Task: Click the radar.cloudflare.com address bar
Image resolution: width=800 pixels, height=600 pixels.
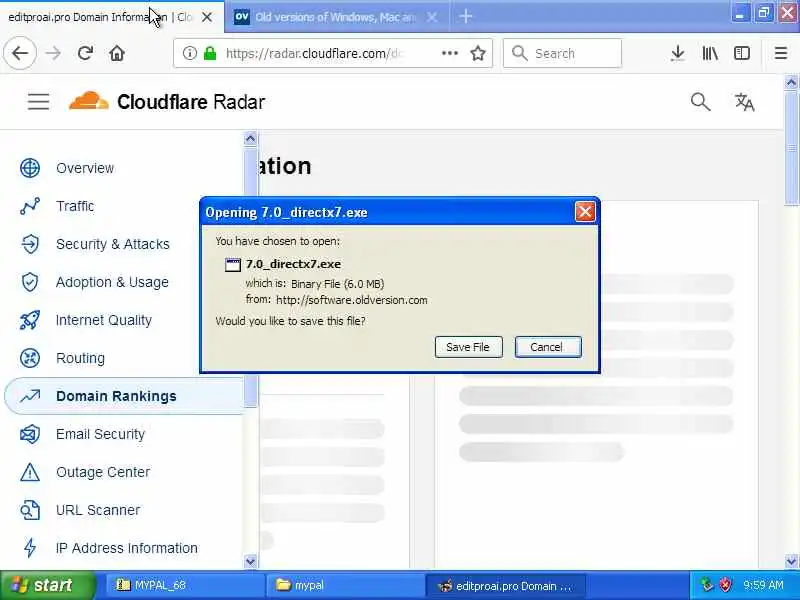Action: point(314,53)
